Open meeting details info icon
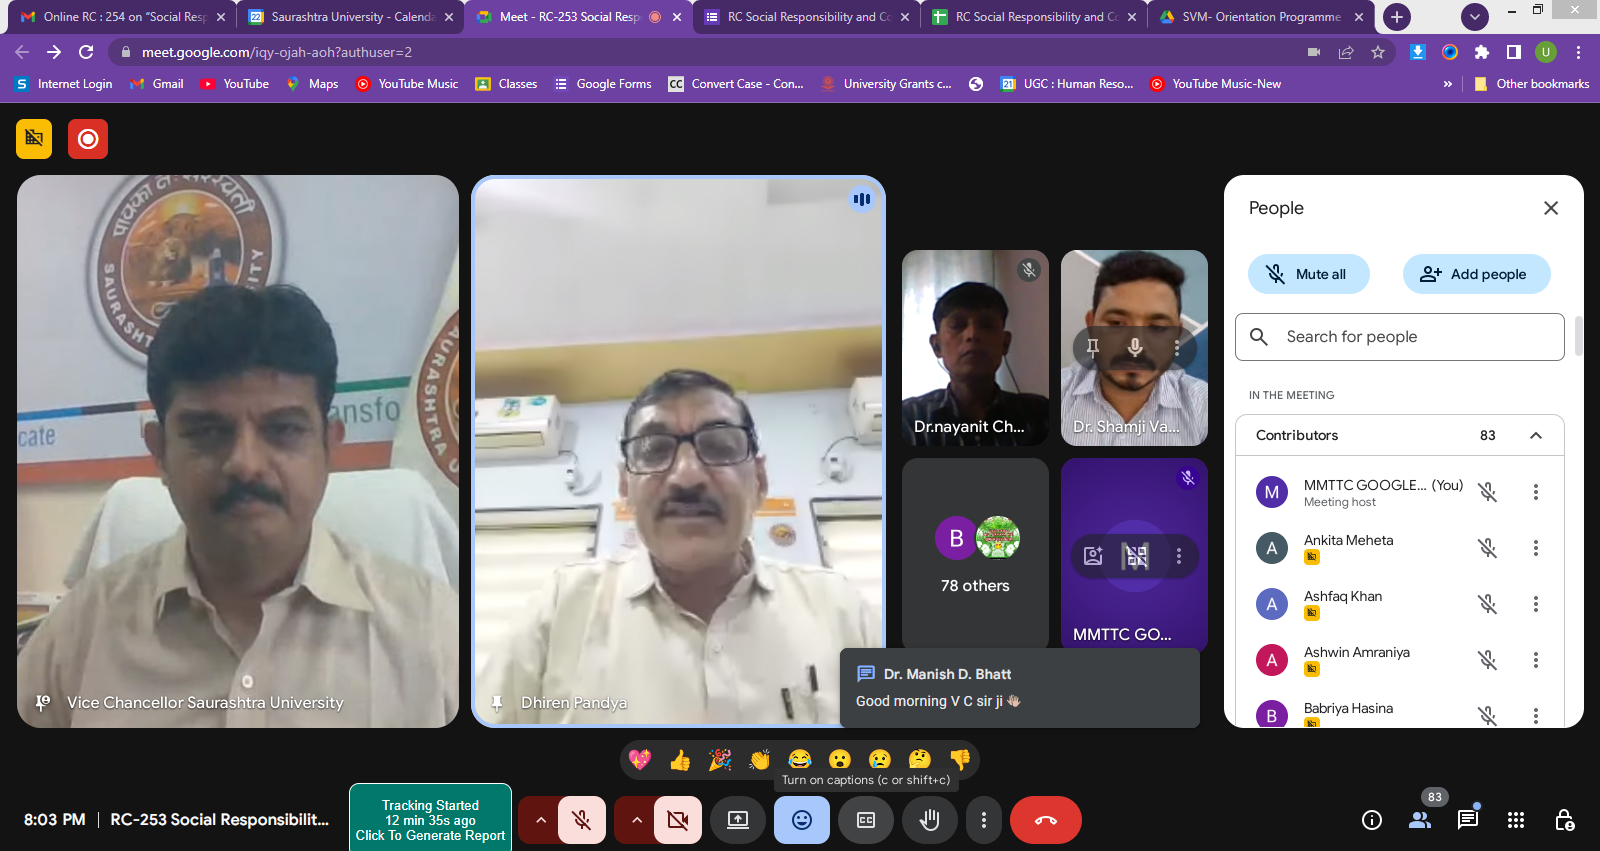The image size is (1600, 851). coord(1371,820)
